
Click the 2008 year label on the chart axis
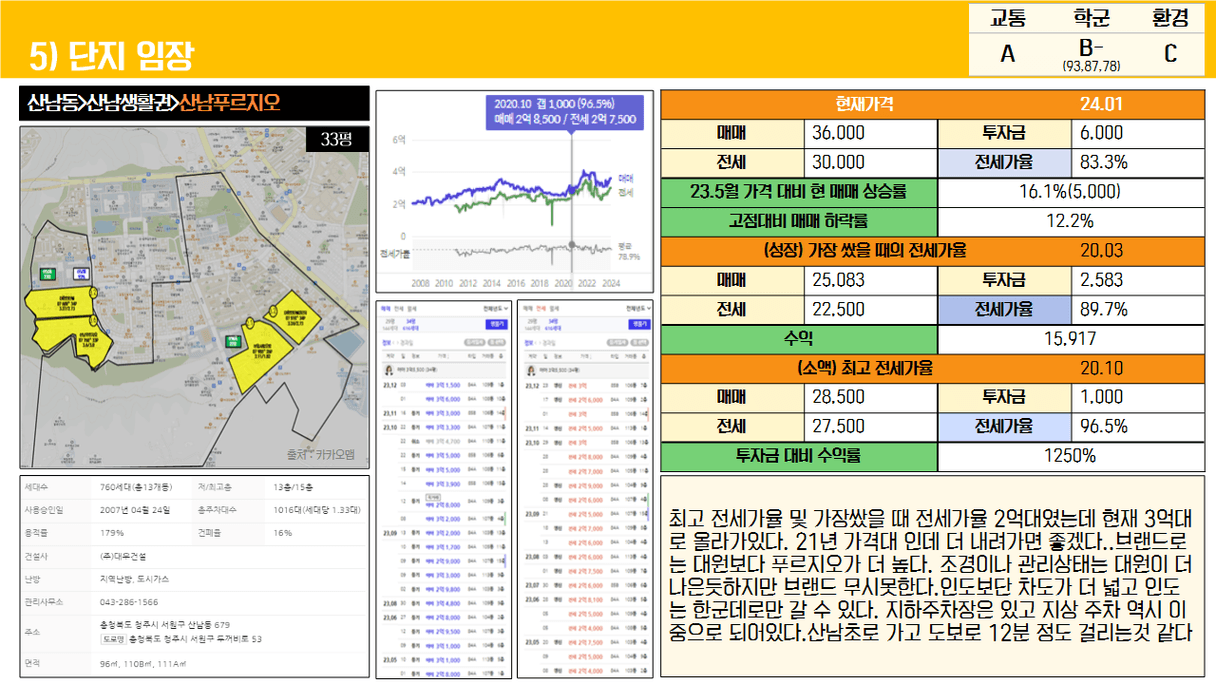(421, 283)
